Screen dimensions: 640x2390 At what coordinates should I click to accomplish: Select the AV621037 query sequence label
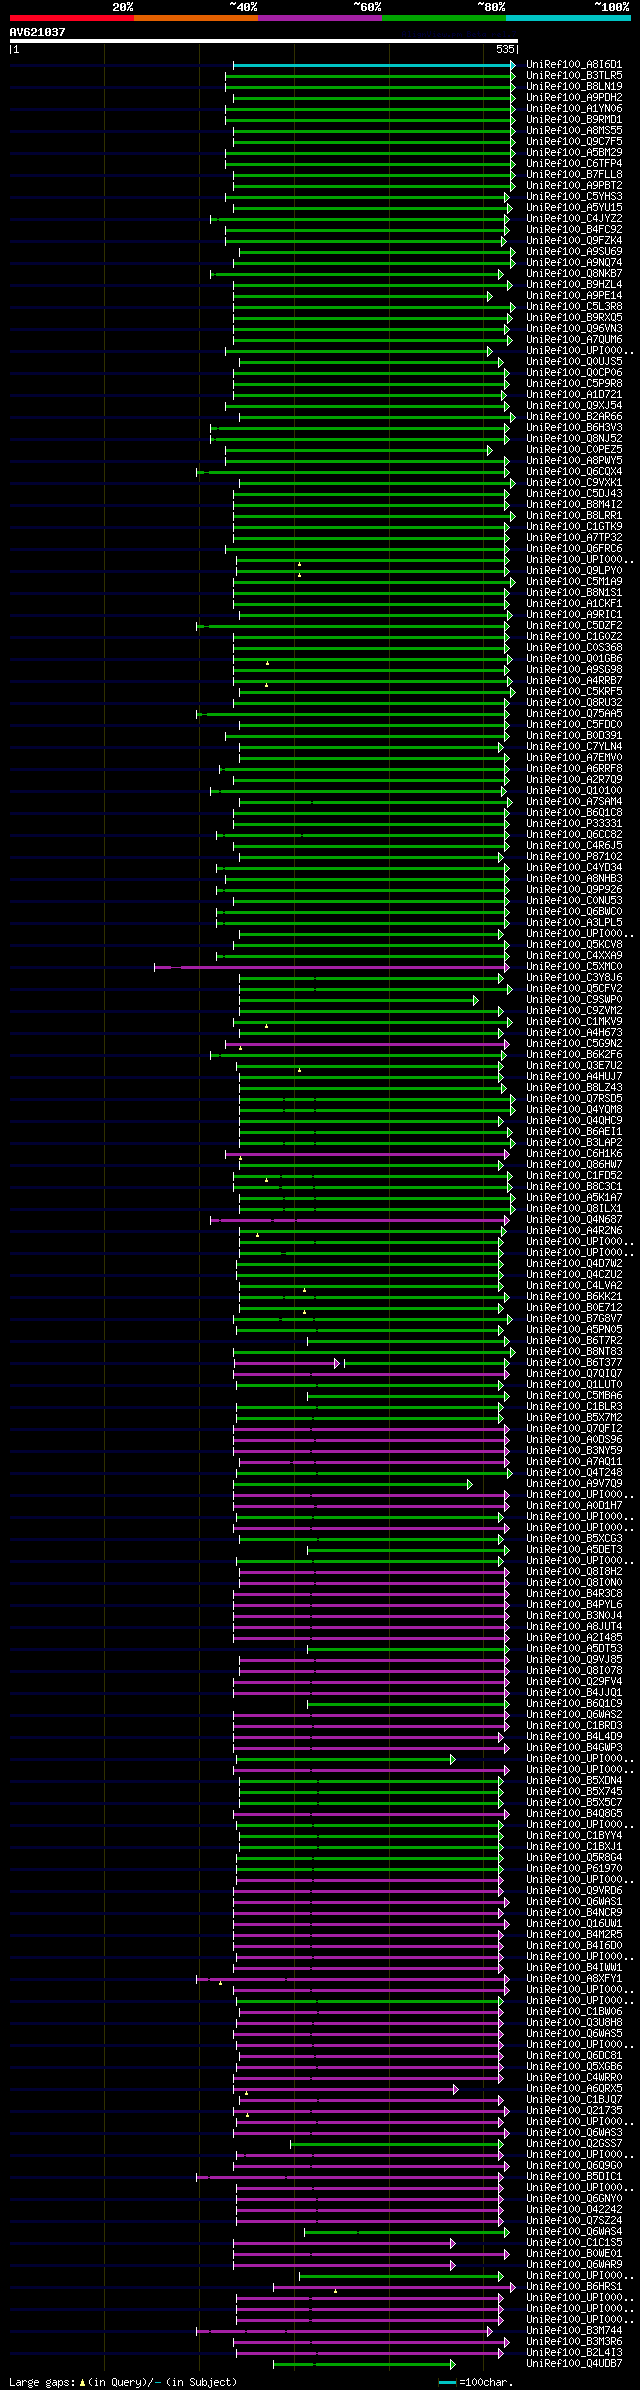38,32
